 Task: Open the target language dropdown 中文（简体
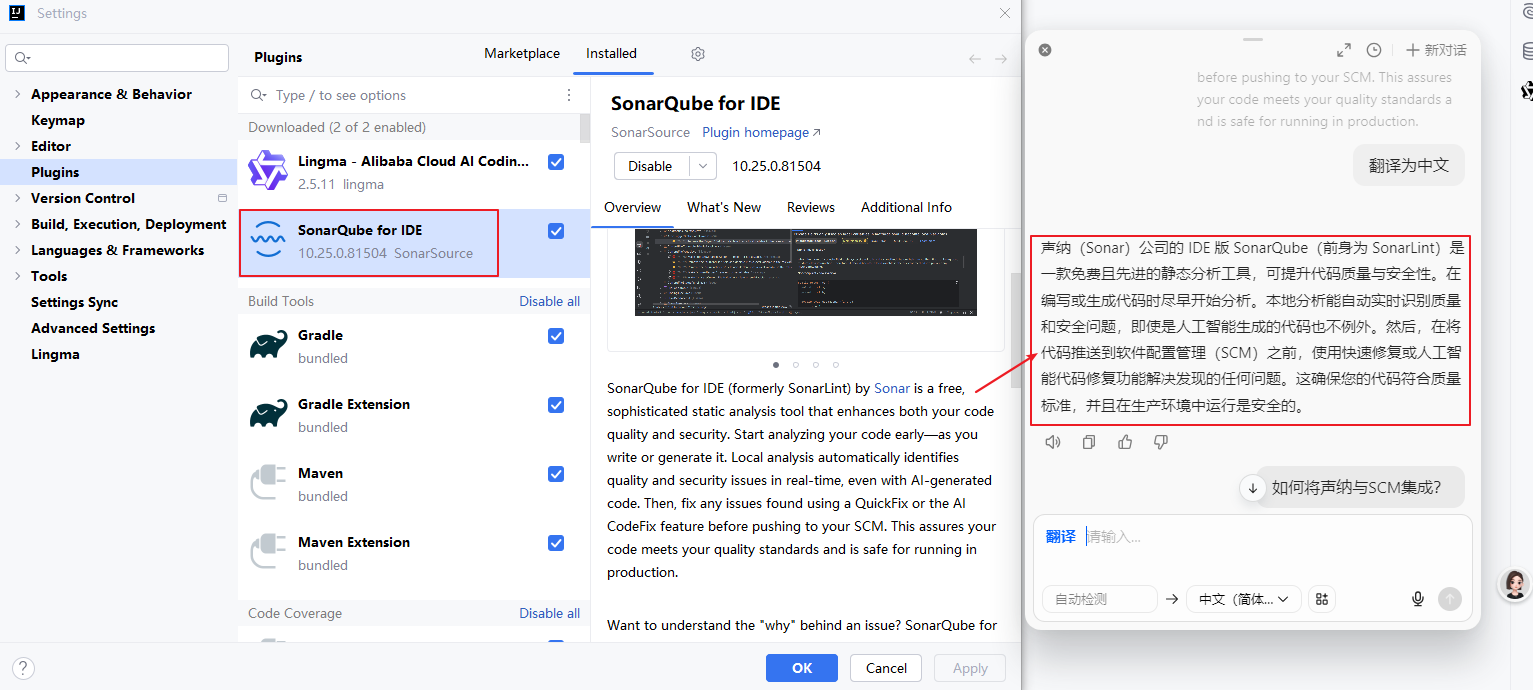point(1244,599)
